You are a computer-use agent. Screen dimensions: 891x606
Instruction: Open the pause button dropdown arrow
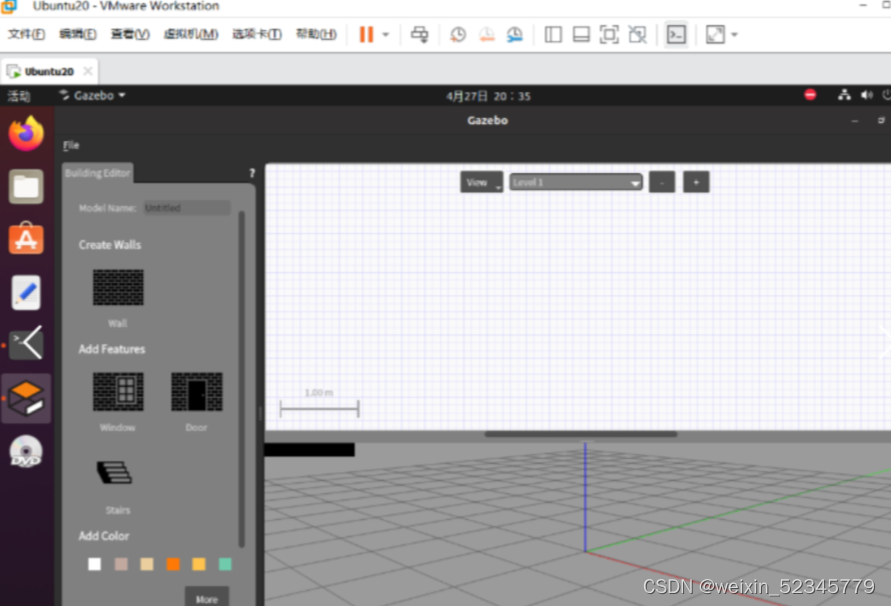(385, 35)
